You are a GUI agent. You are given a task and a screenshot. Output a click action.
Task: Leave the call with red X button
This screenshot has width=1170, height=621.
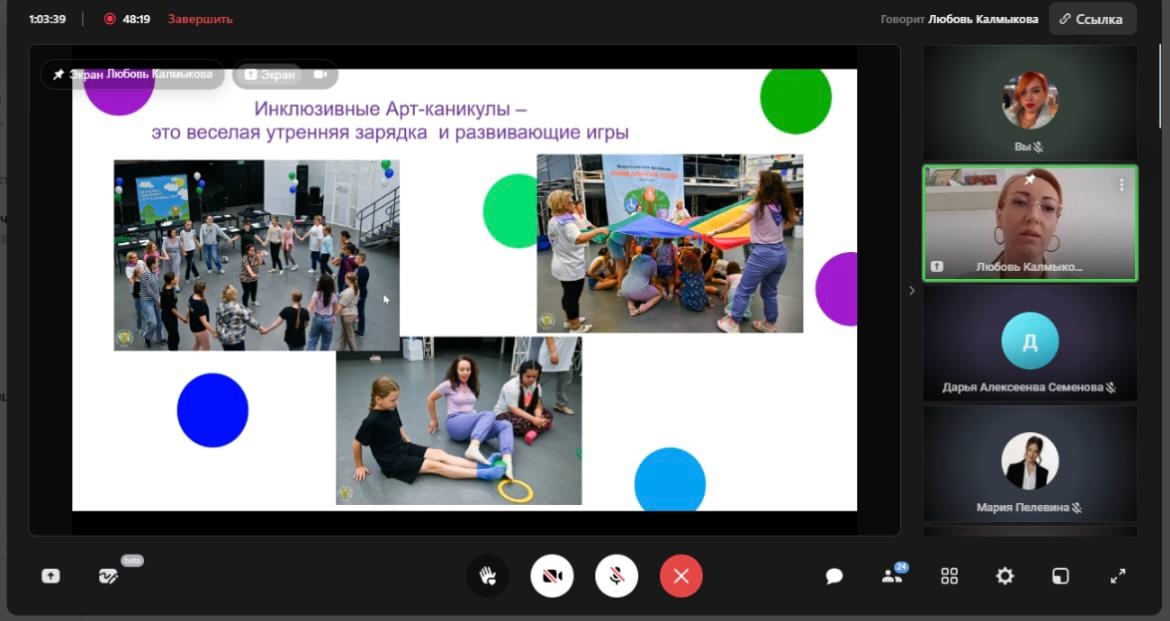point(681,576)
